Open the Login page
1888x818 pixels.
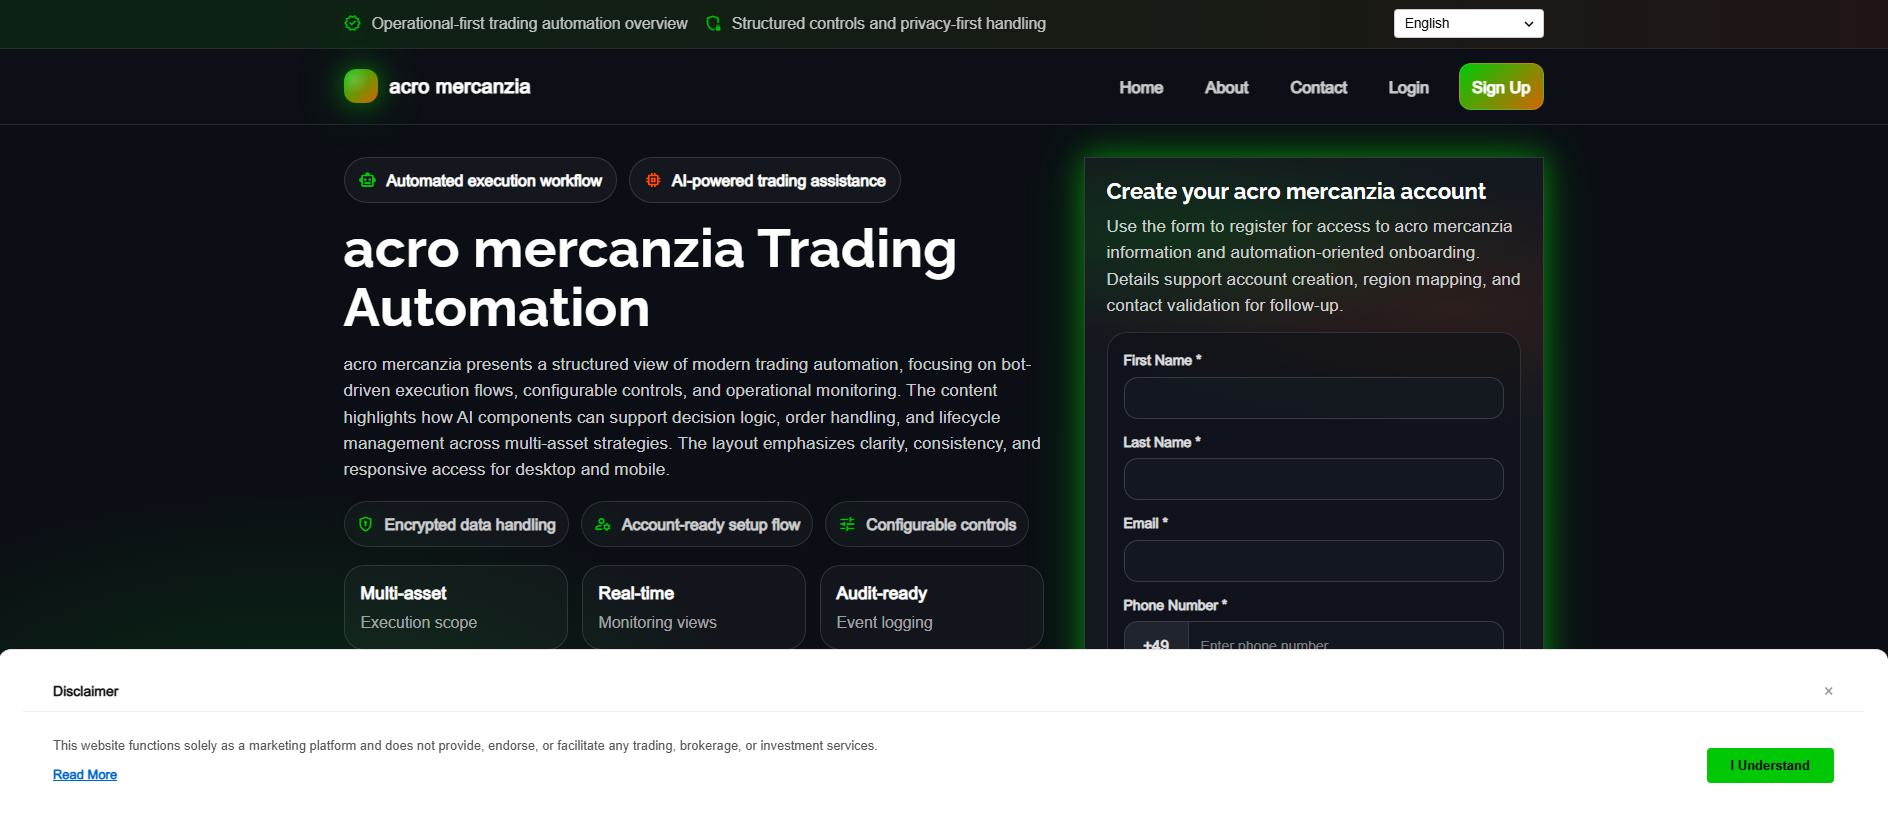tap(1408, 87)
